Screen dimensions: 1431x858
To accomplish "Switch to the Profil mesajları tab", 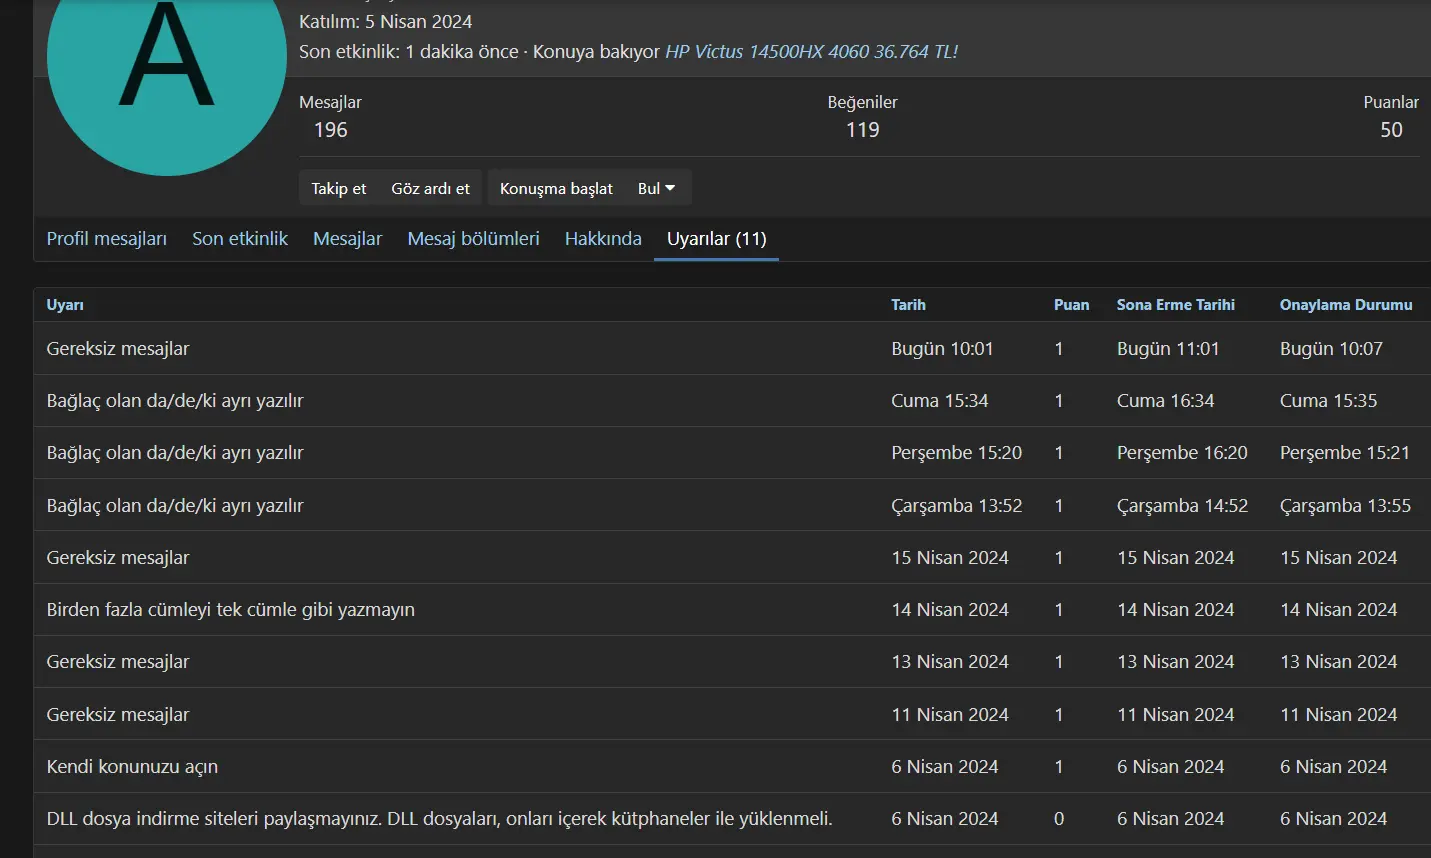I will point(107,239).
